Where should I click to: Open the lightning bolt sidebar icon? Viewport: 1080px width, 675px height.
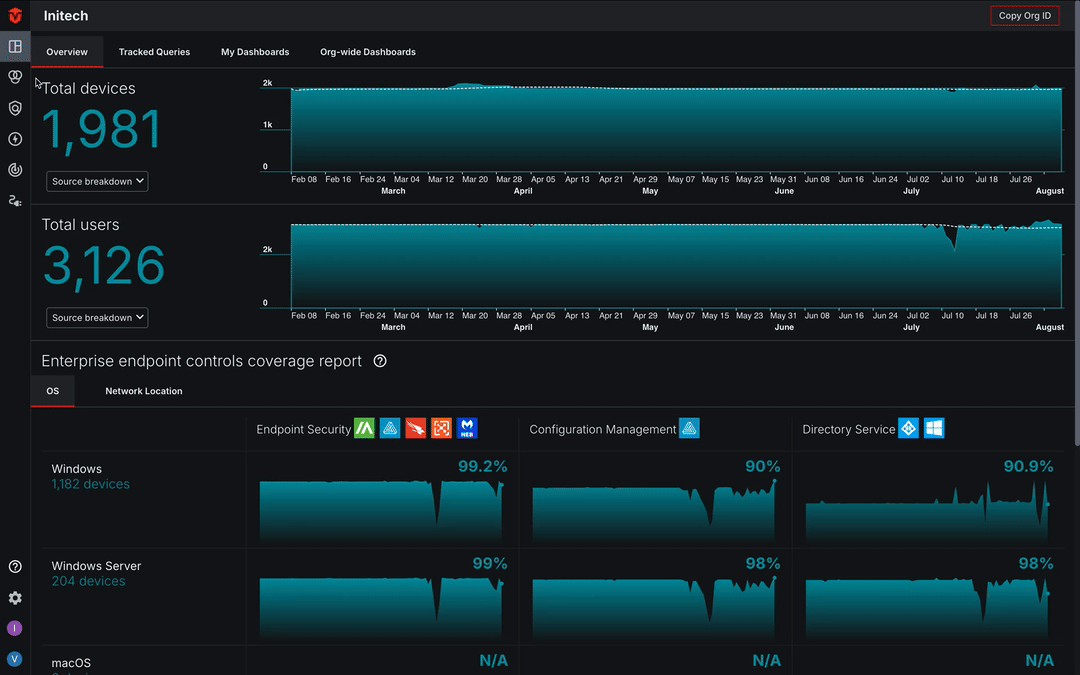tap(15, 139)
